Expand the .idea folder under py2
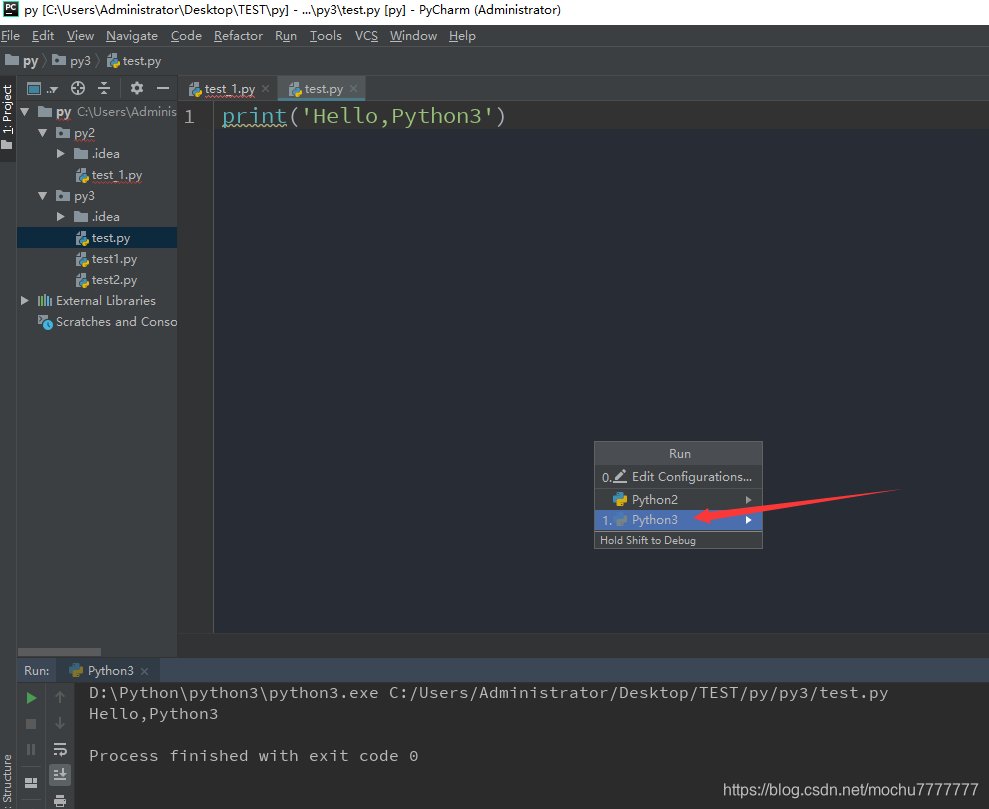The width and height of the screenshot is (989, 809). (x=61, y=154)
